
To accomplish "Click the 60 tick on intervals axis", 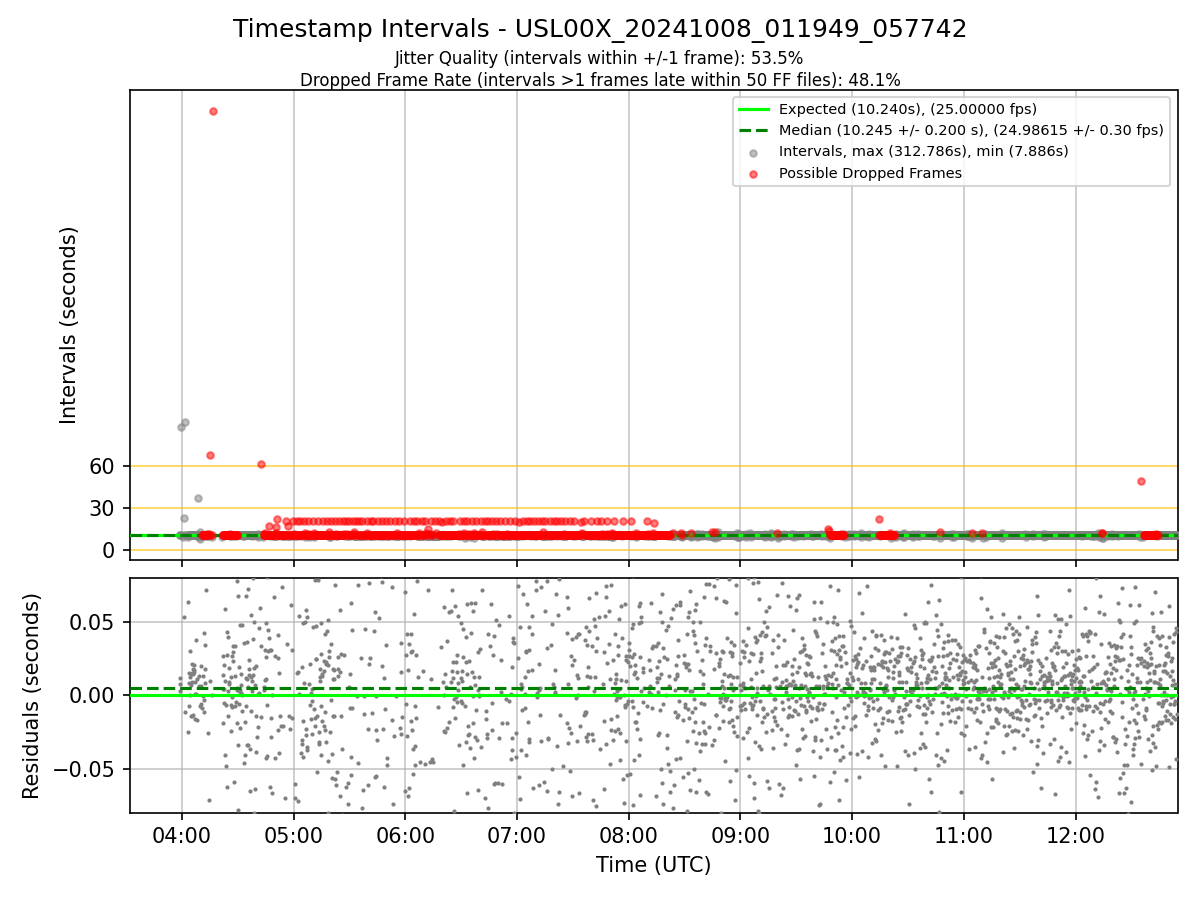I will coord(104,466).
